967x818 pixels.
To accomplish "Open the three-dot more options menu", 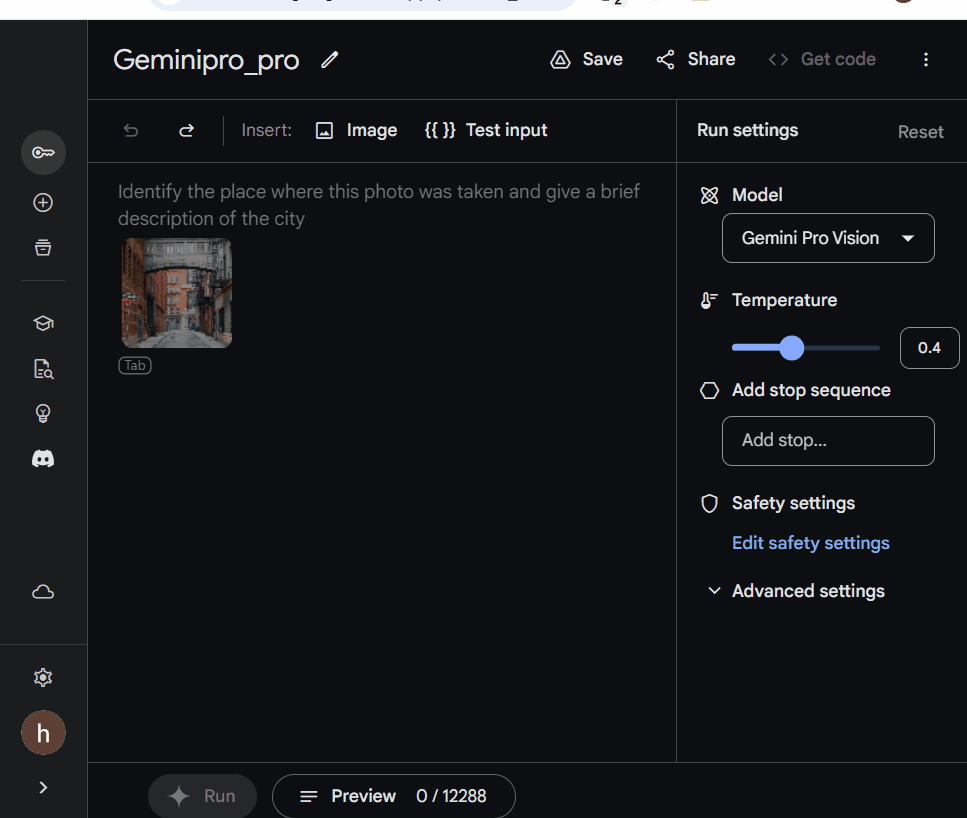I will click(x=926, y=59).
